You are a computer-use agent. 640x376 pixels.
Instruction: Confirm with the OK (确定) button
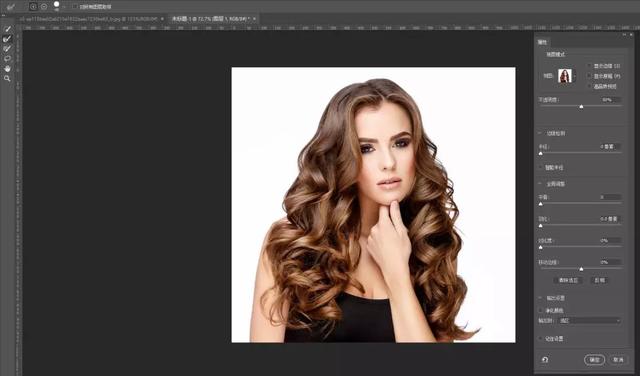click(x=594, y=360)
